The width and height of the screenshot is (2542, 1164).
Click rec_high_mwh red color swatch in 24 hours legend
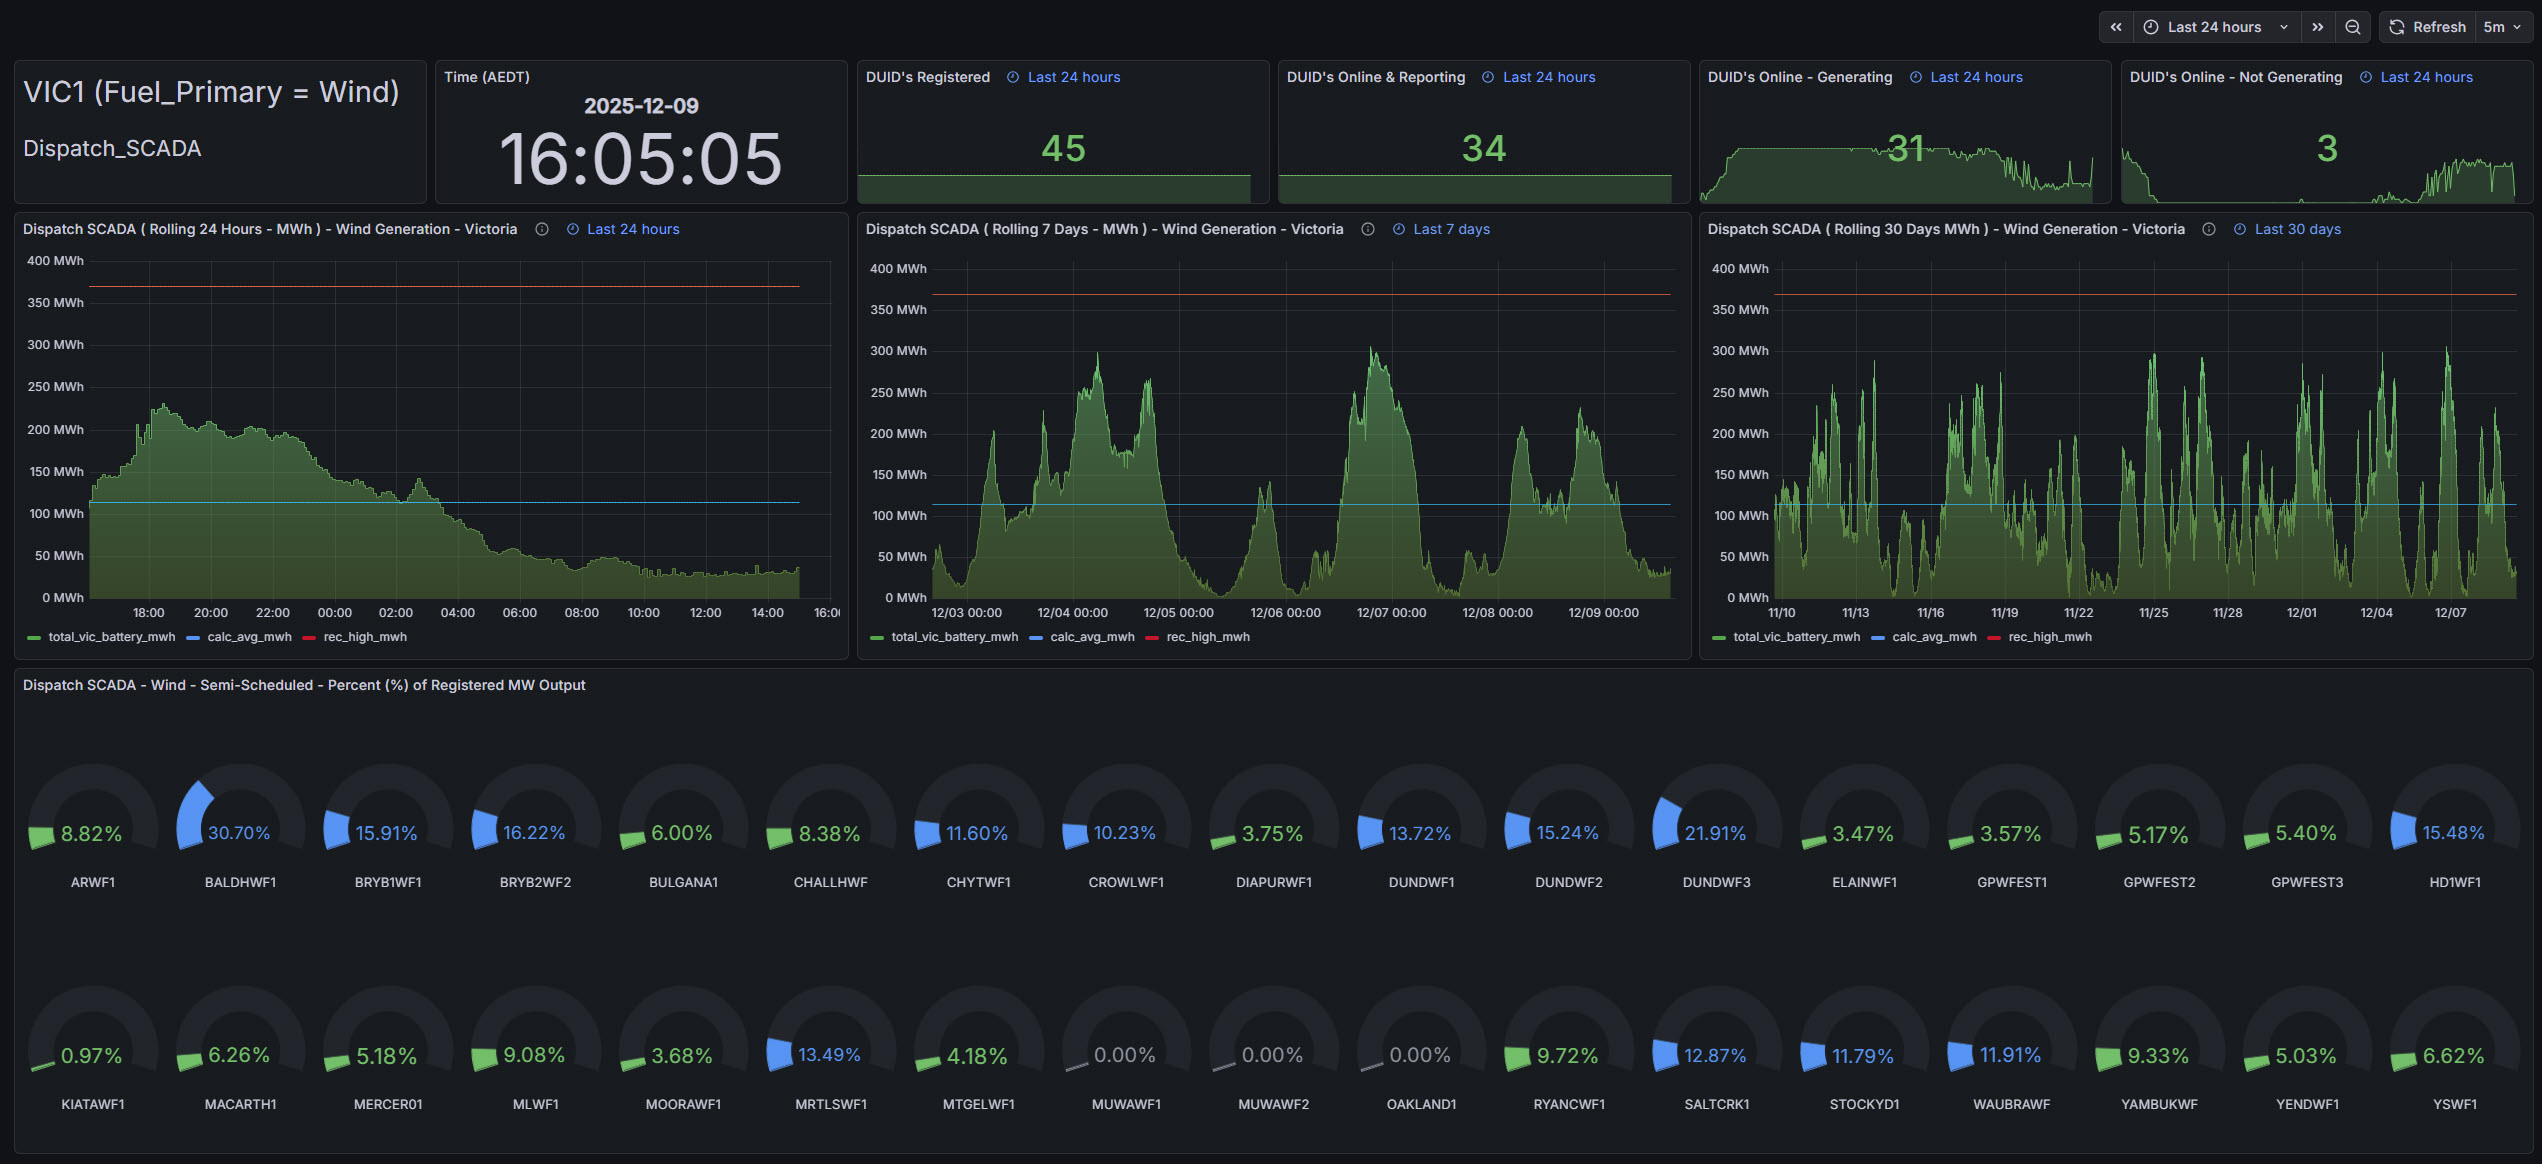pyautogui.click(x=309, y=637)
